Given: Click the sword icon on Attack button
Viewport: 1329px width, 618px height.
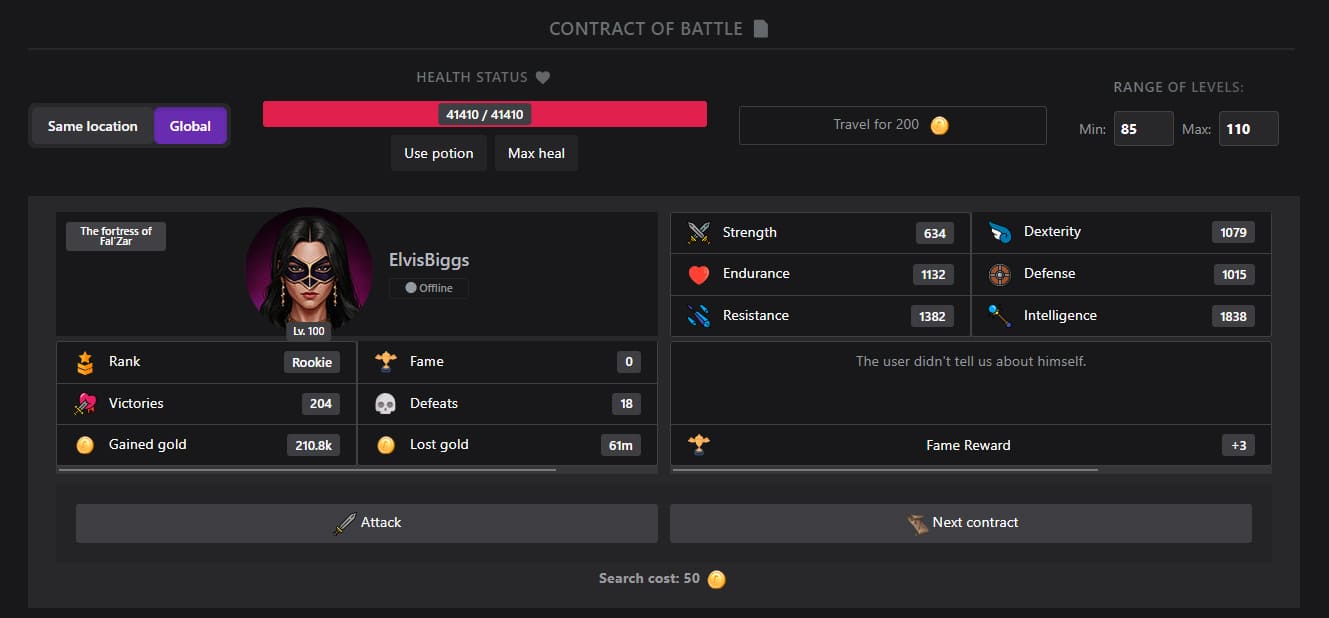Looking at the screenshot, I should coord(344,523).
